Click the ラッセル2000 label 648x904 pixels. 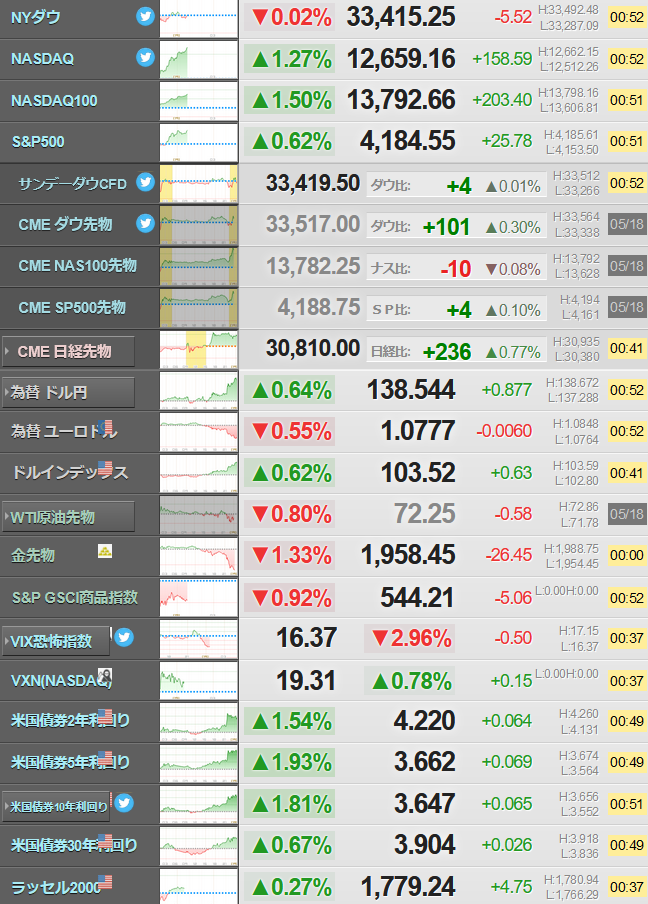(56, 887)
